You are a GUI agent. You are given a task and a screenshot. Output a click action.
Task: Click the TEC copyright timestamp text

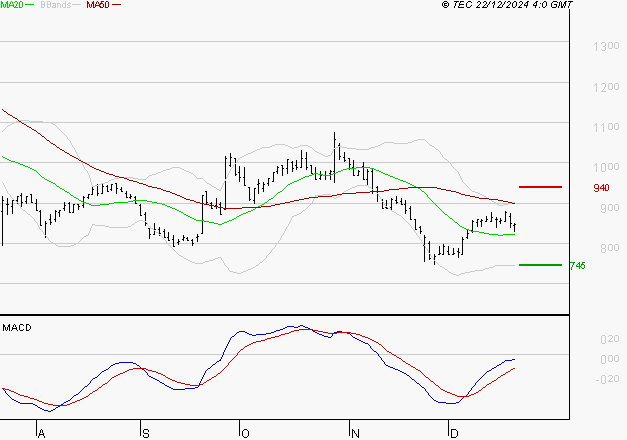click(x=507, y=5)
